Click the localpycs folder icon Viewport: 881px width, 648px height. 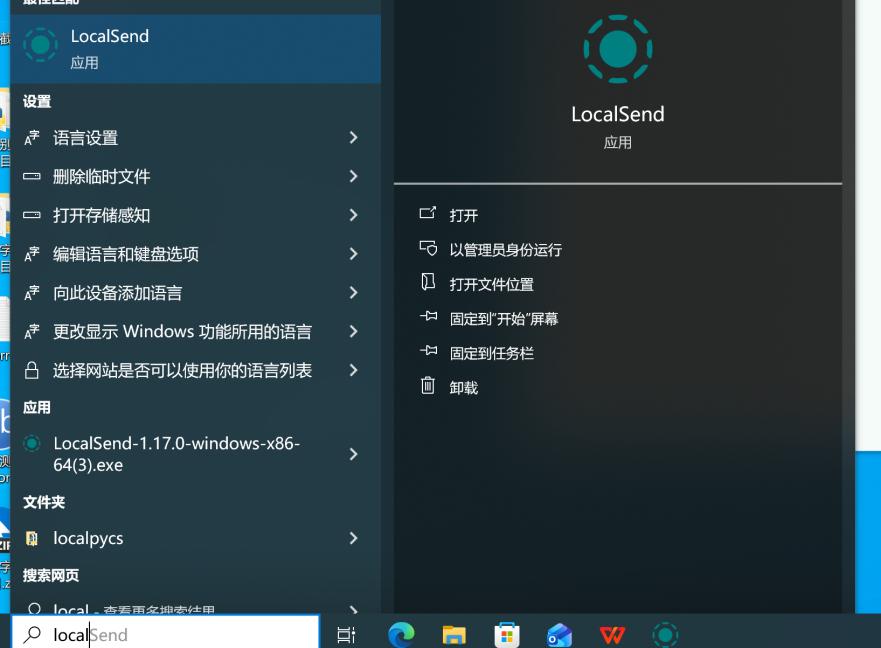coord(32,538)
